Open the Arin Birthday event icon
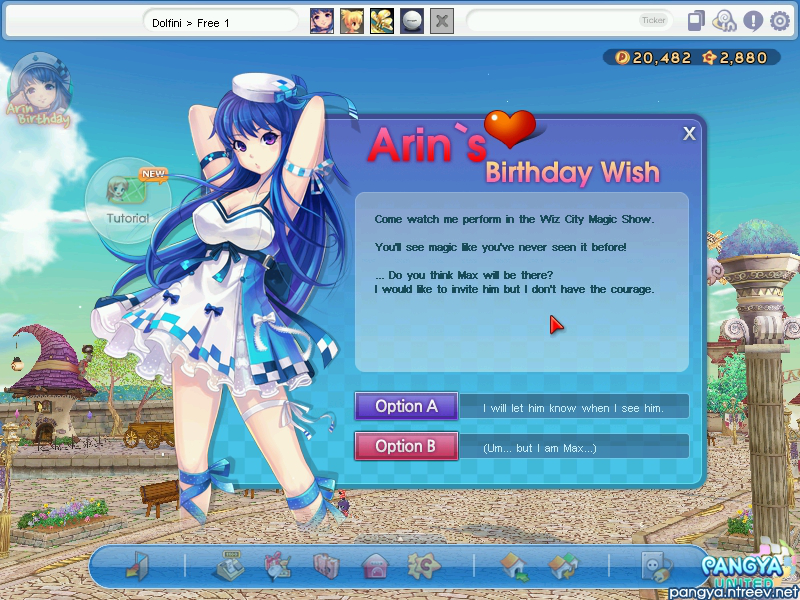This screenshot has height=600, width=800. (x=39, y=90)
